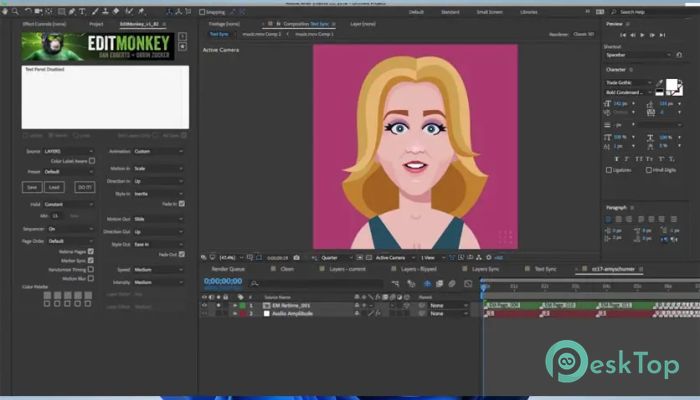
Task: Open the Source dropdown set to LAYERS
Action: (x=69, y=151)
